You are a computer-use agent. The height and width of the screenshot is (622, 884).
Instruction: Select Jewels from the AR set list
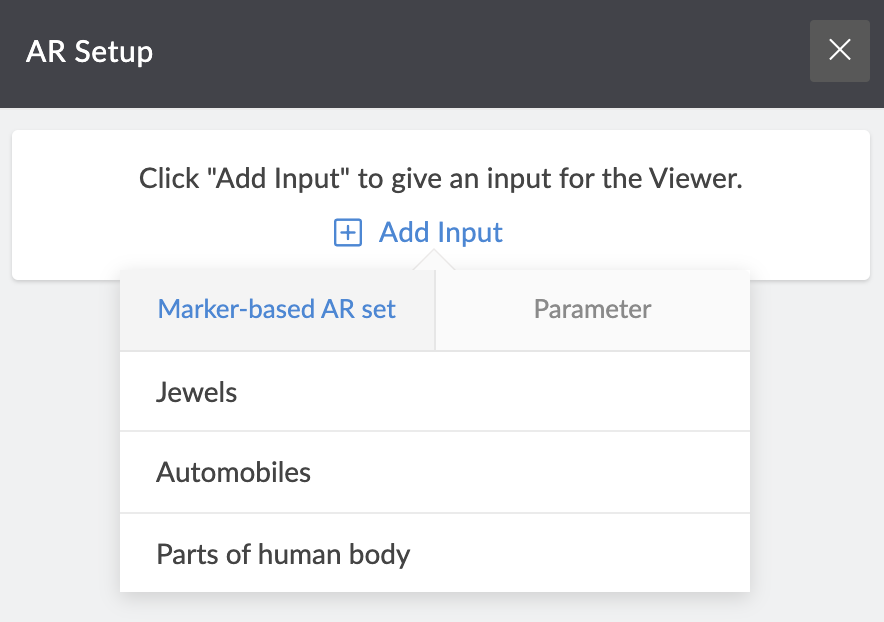pyautogui.click(x=196, y=392)
